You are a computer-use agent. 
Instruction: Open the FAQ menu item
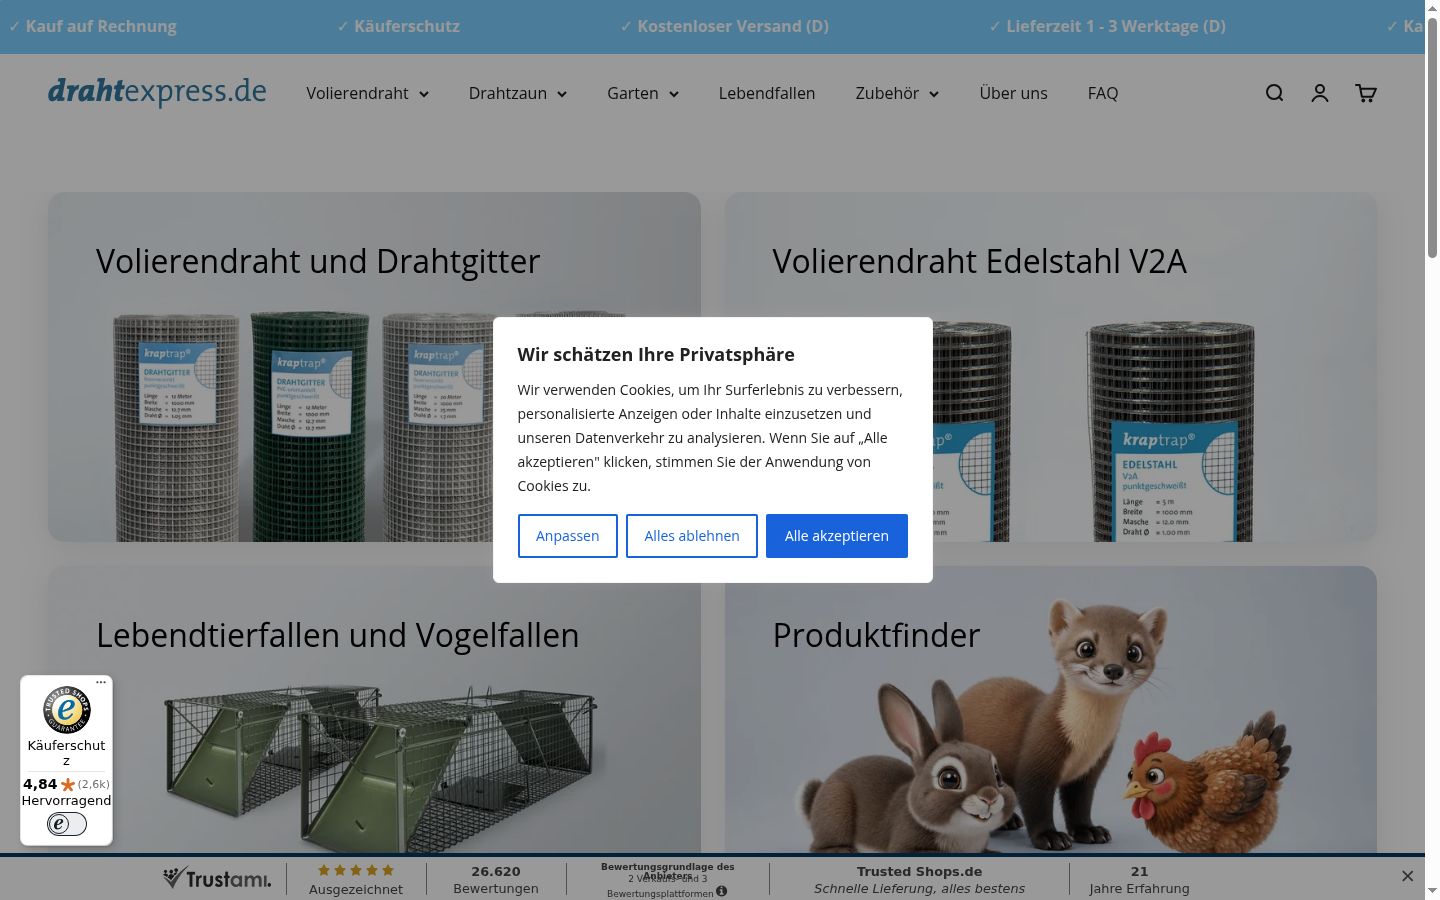(x=1103, y=93)
